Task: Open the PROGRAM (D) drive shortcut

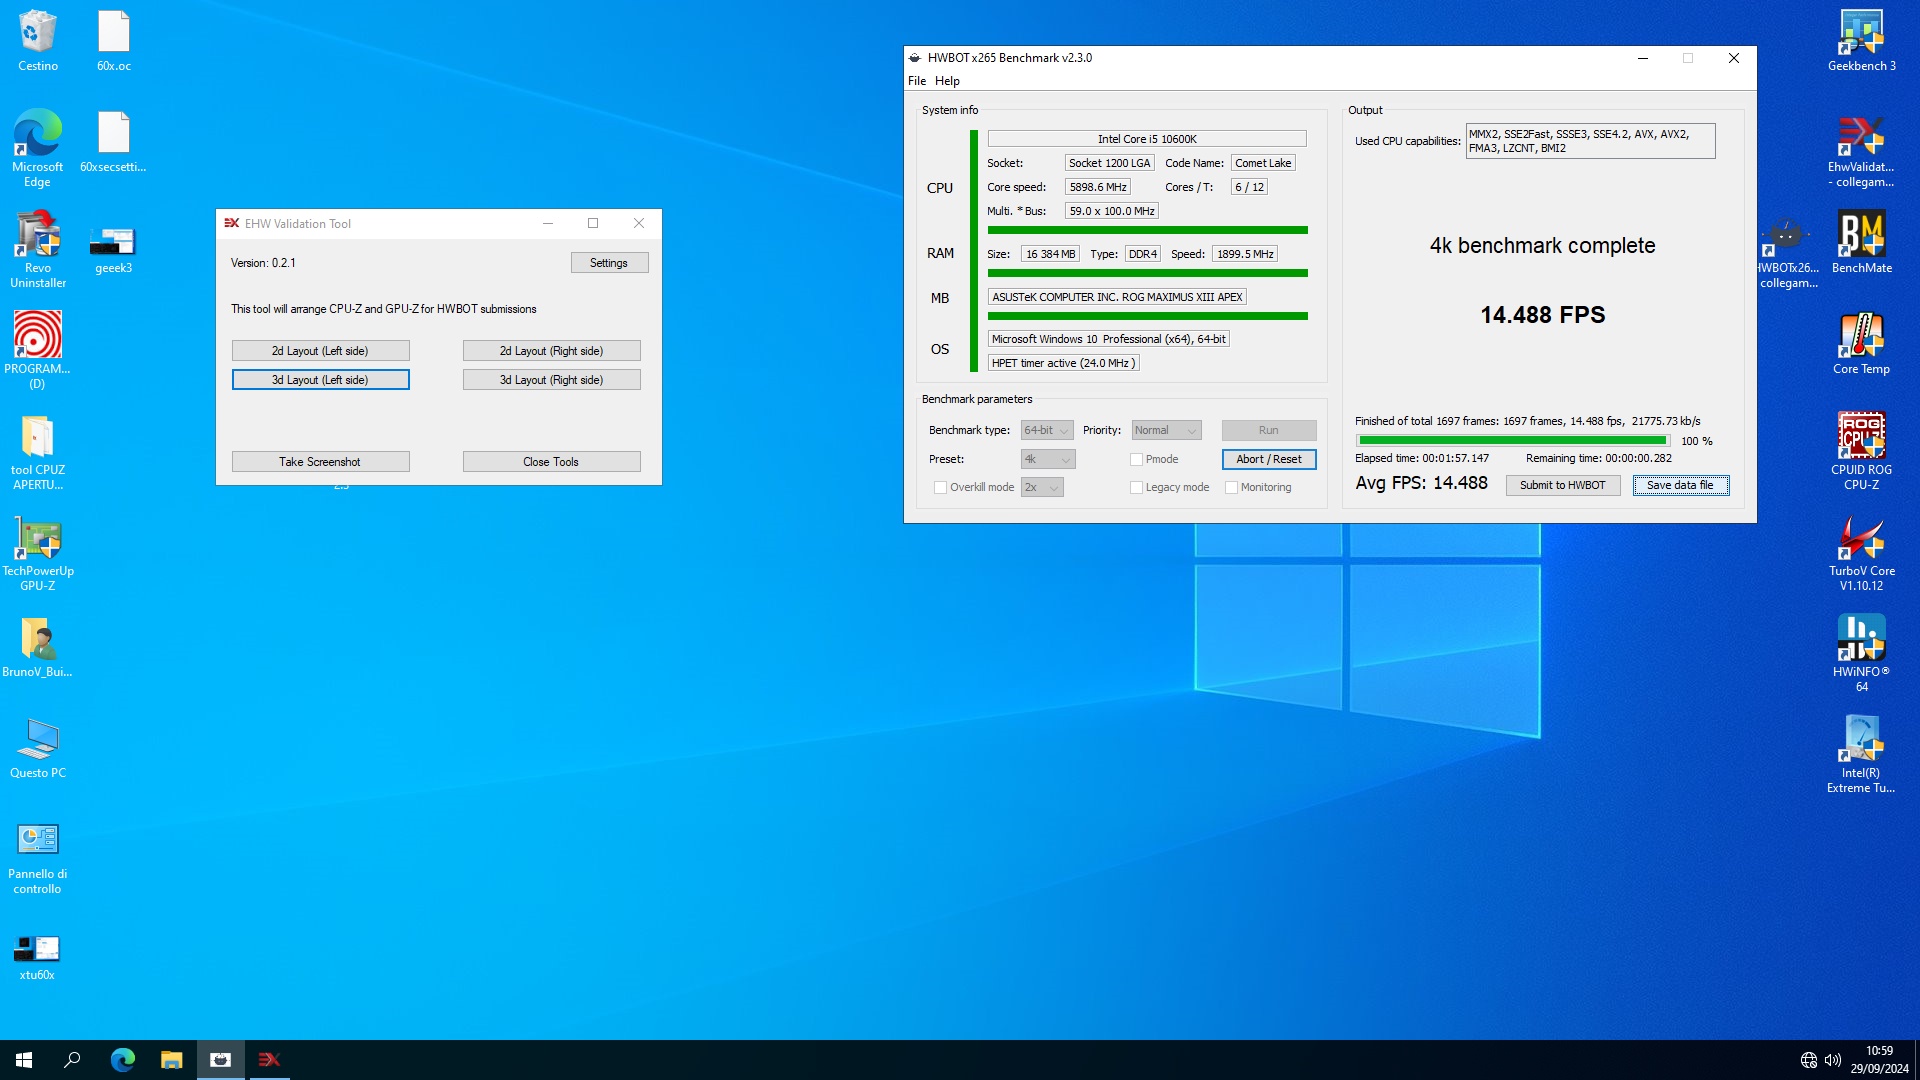Action: pyautogui.click(x=38, y=350)
